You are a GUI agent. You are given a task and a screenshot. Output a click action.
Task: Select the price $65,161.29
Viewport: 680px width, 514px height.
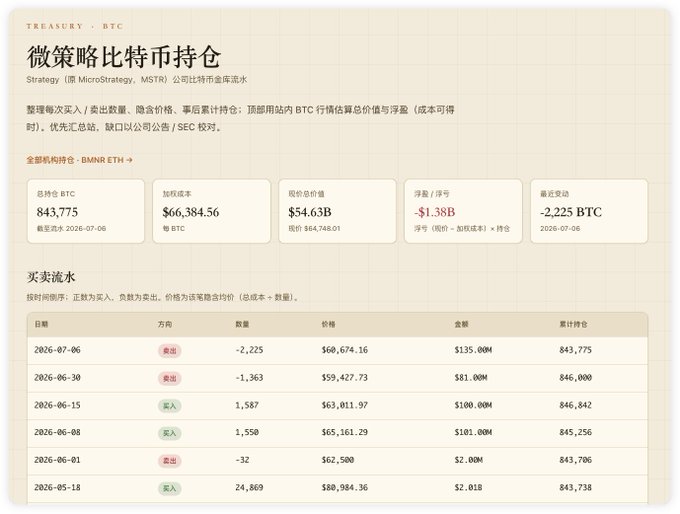345,432
